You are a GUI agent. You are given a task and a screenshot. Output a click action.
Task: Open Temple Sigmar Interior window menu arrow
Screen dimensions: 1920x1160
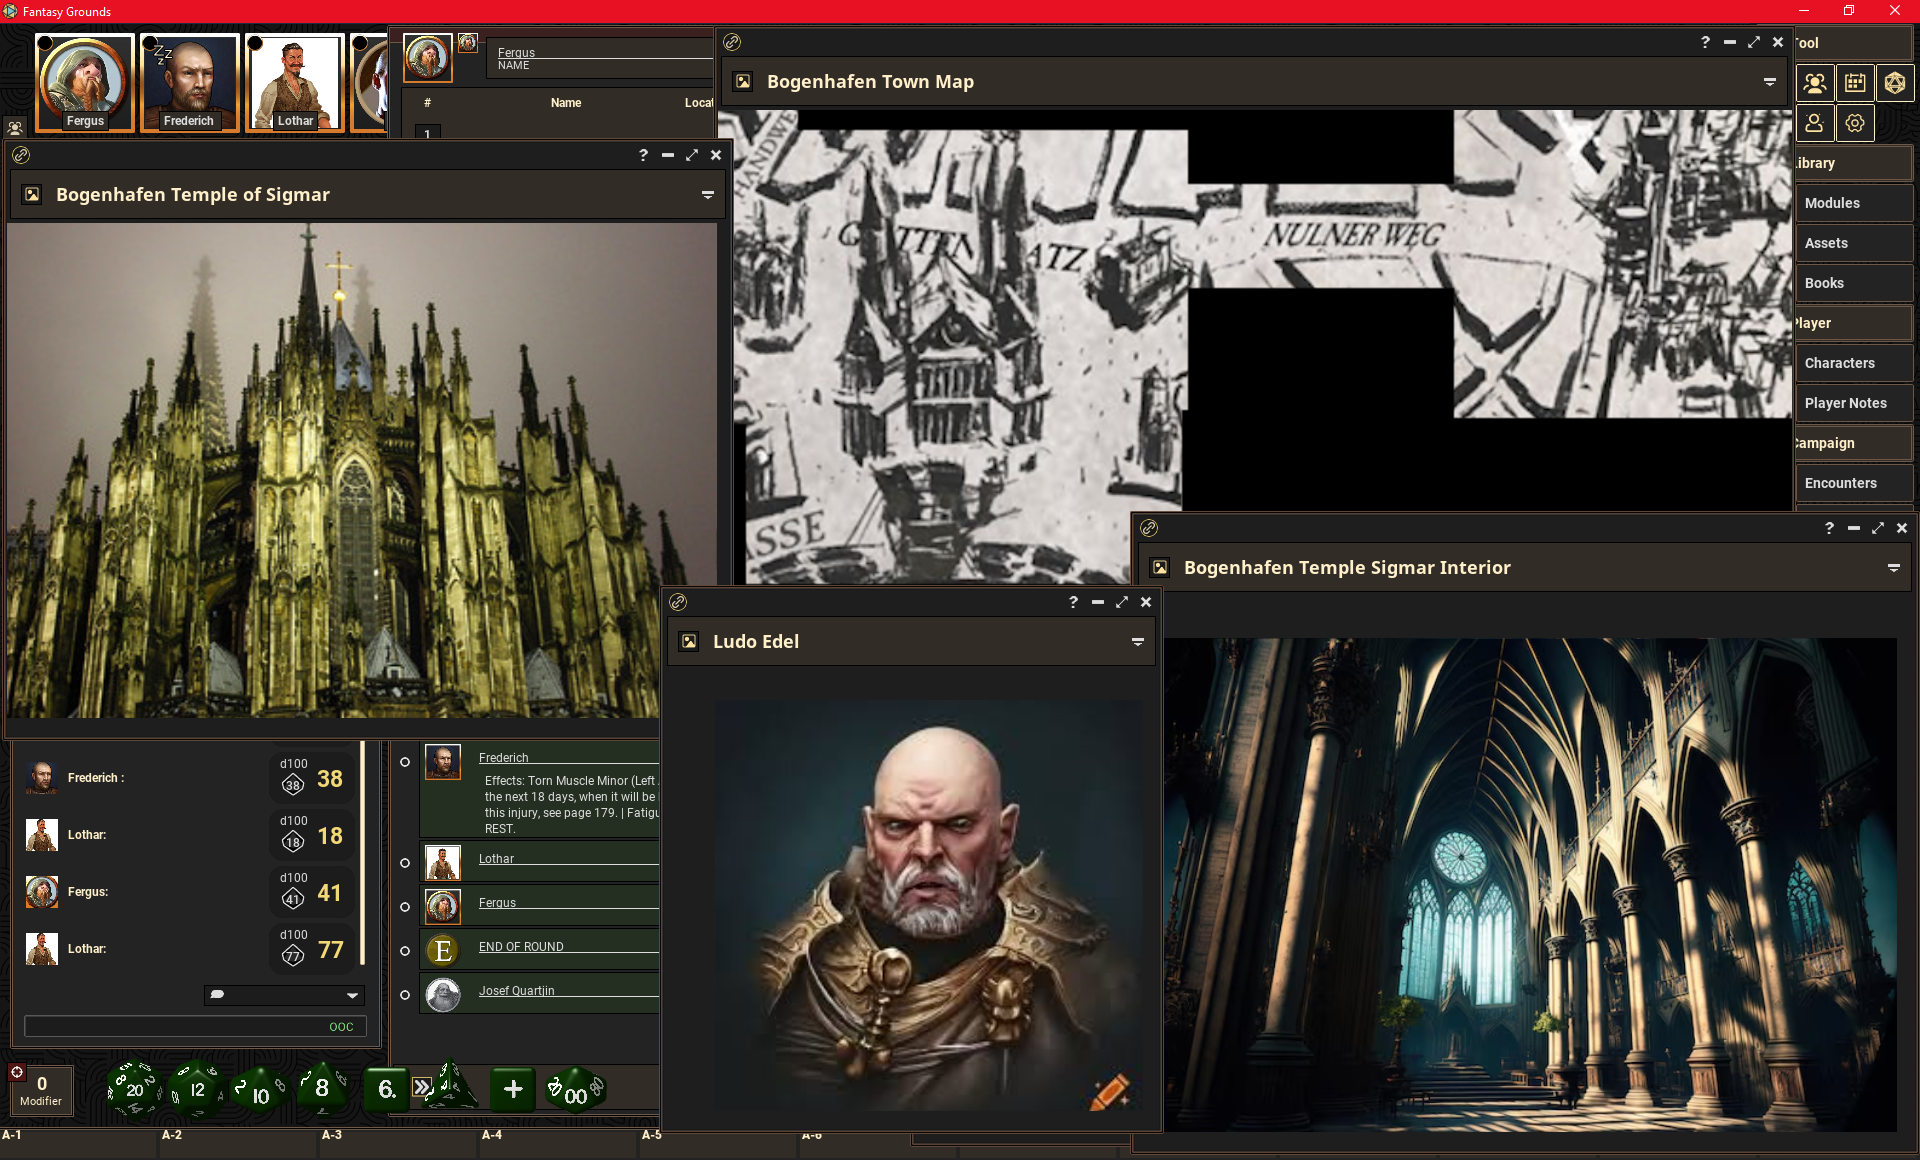(x=1894, y=568)
